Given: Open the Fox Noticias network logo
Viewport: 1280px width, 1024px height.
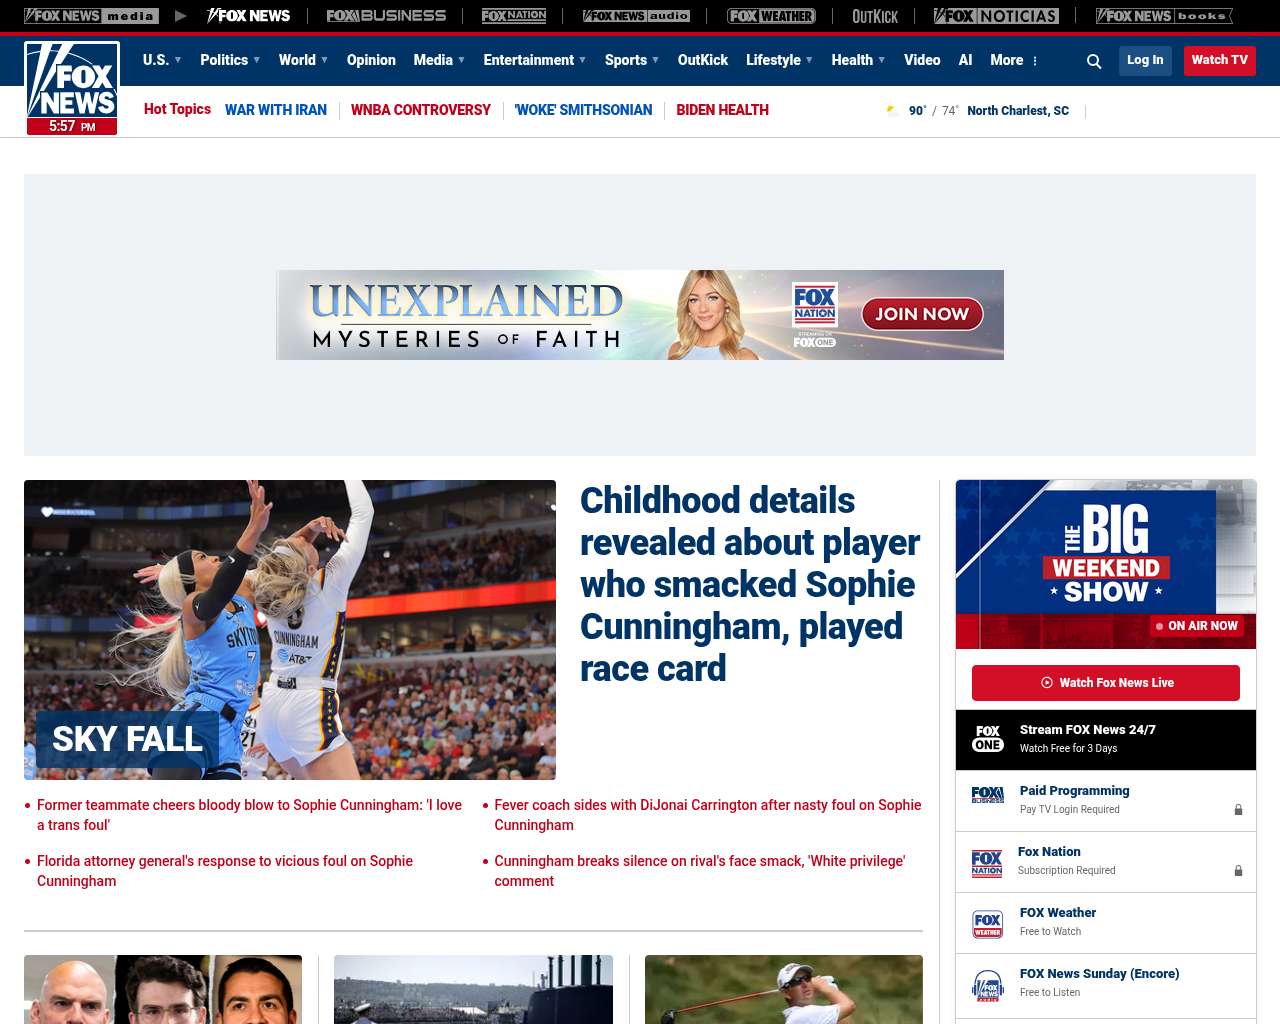Looking at the screenshot, I should click(x=996, y=16).
